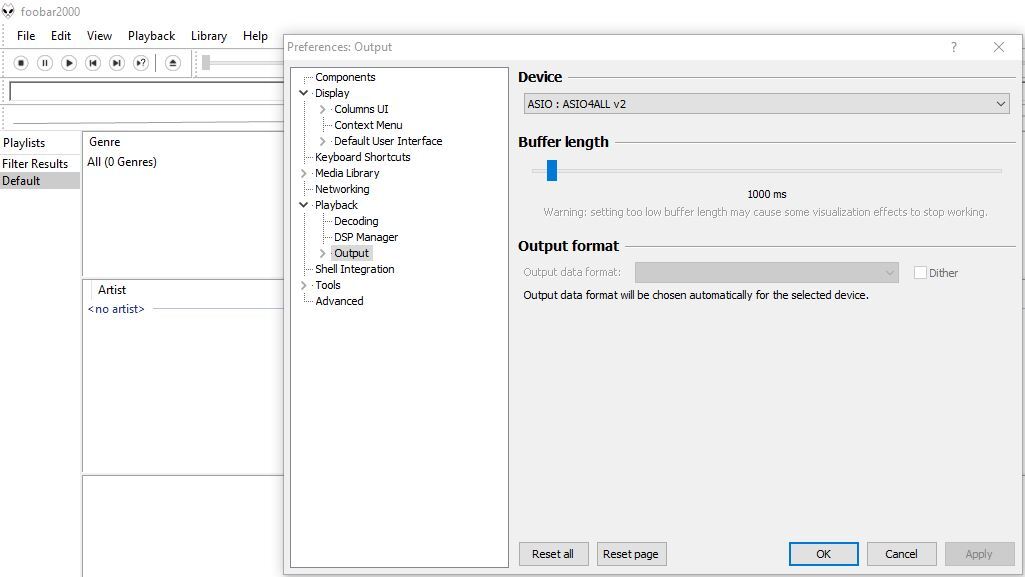Select Default User Interface label

pyautogui.click(x=388, y=141)
